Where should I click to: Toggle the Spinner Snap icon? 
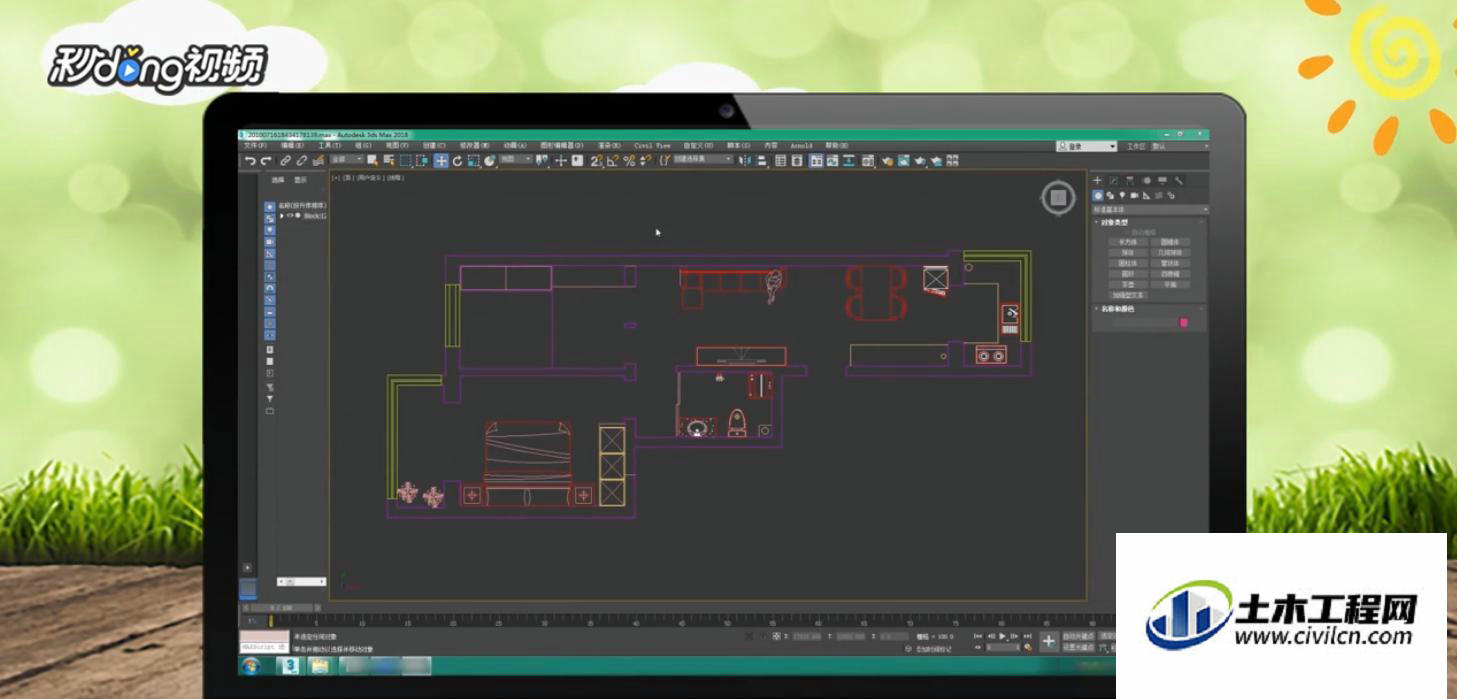point(645,161)
